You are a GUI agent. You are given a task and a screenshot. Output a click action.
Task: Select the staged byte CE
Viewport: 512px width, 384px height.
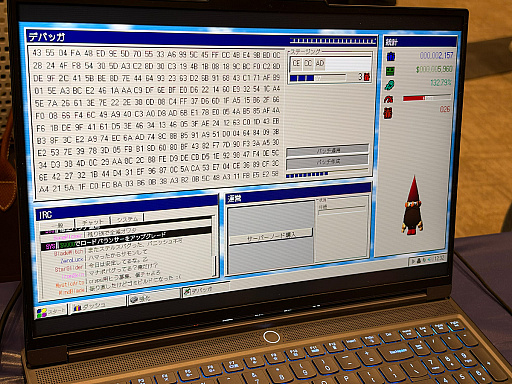[x=296, y=63]
